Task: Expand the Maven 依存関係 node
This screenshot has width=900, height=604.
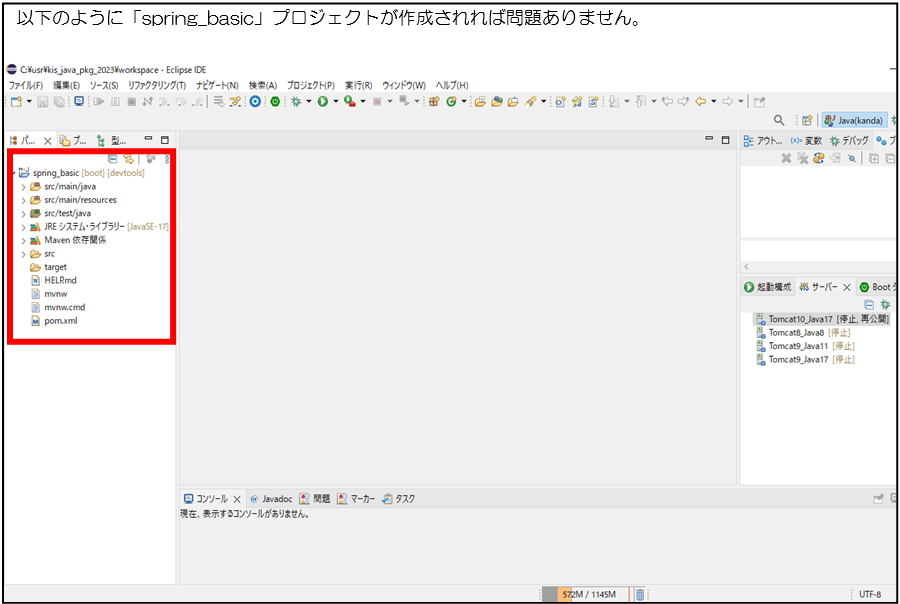Action: pyautogui.click(x=23, y=240)
